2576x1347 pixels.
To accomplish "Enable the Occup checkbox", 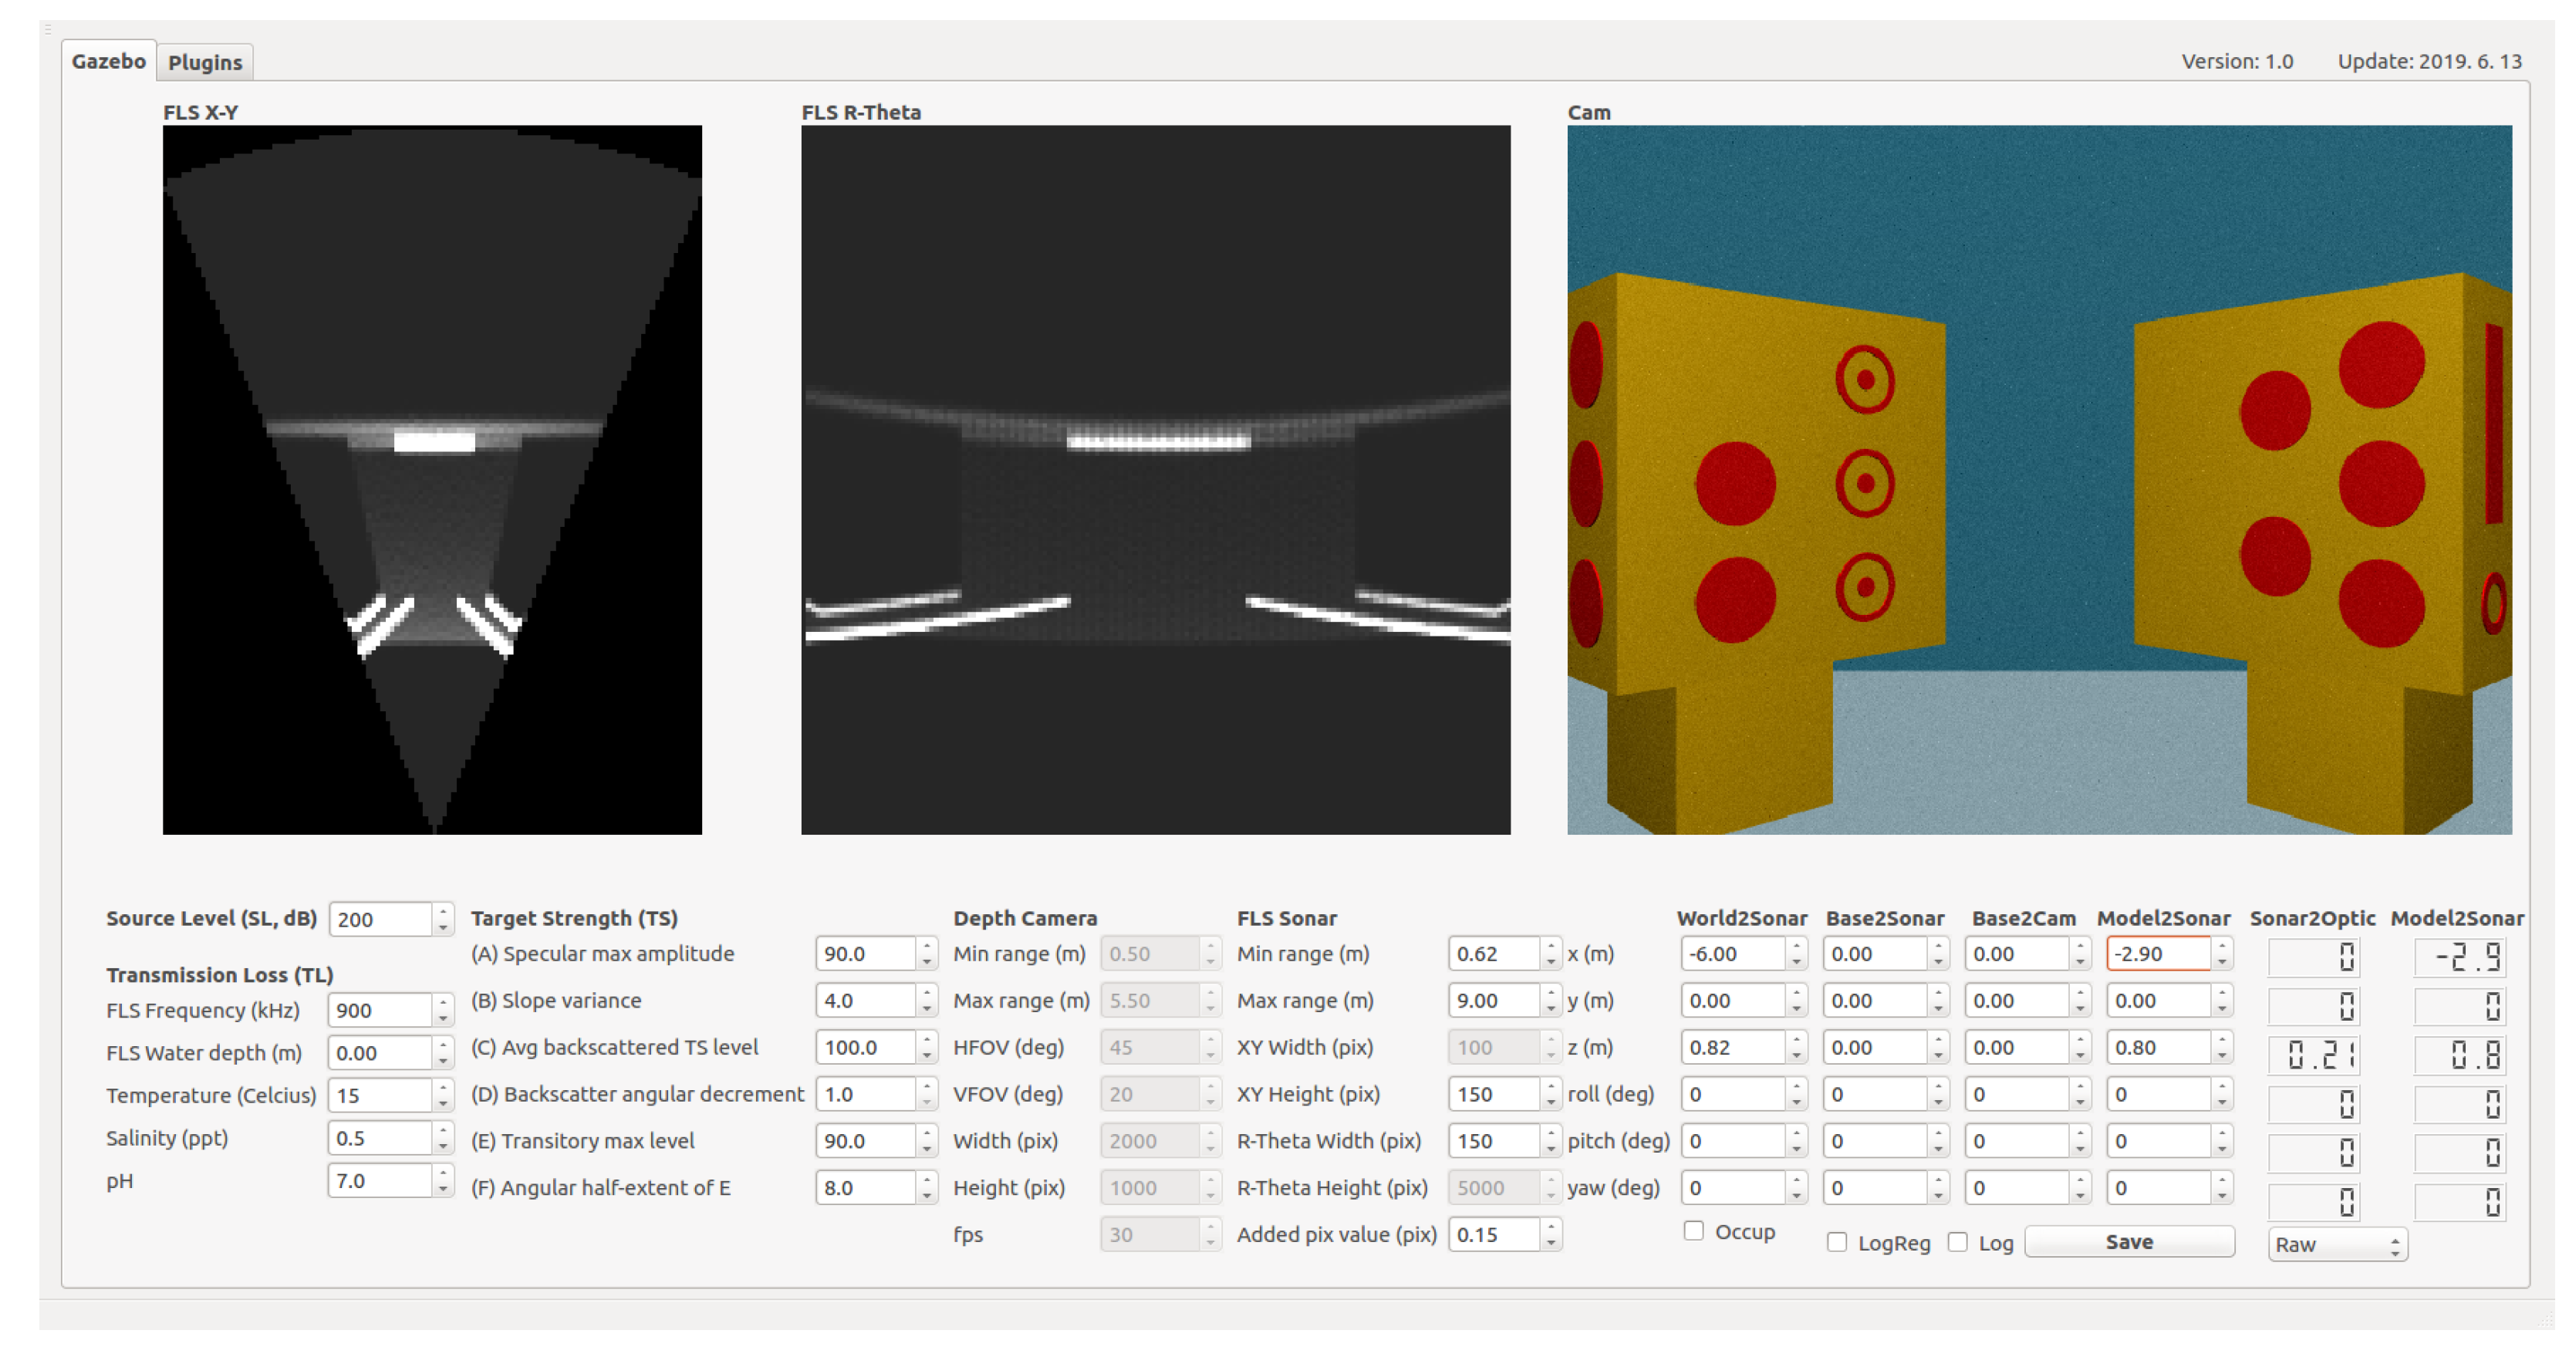I will coord(1693,1231).
